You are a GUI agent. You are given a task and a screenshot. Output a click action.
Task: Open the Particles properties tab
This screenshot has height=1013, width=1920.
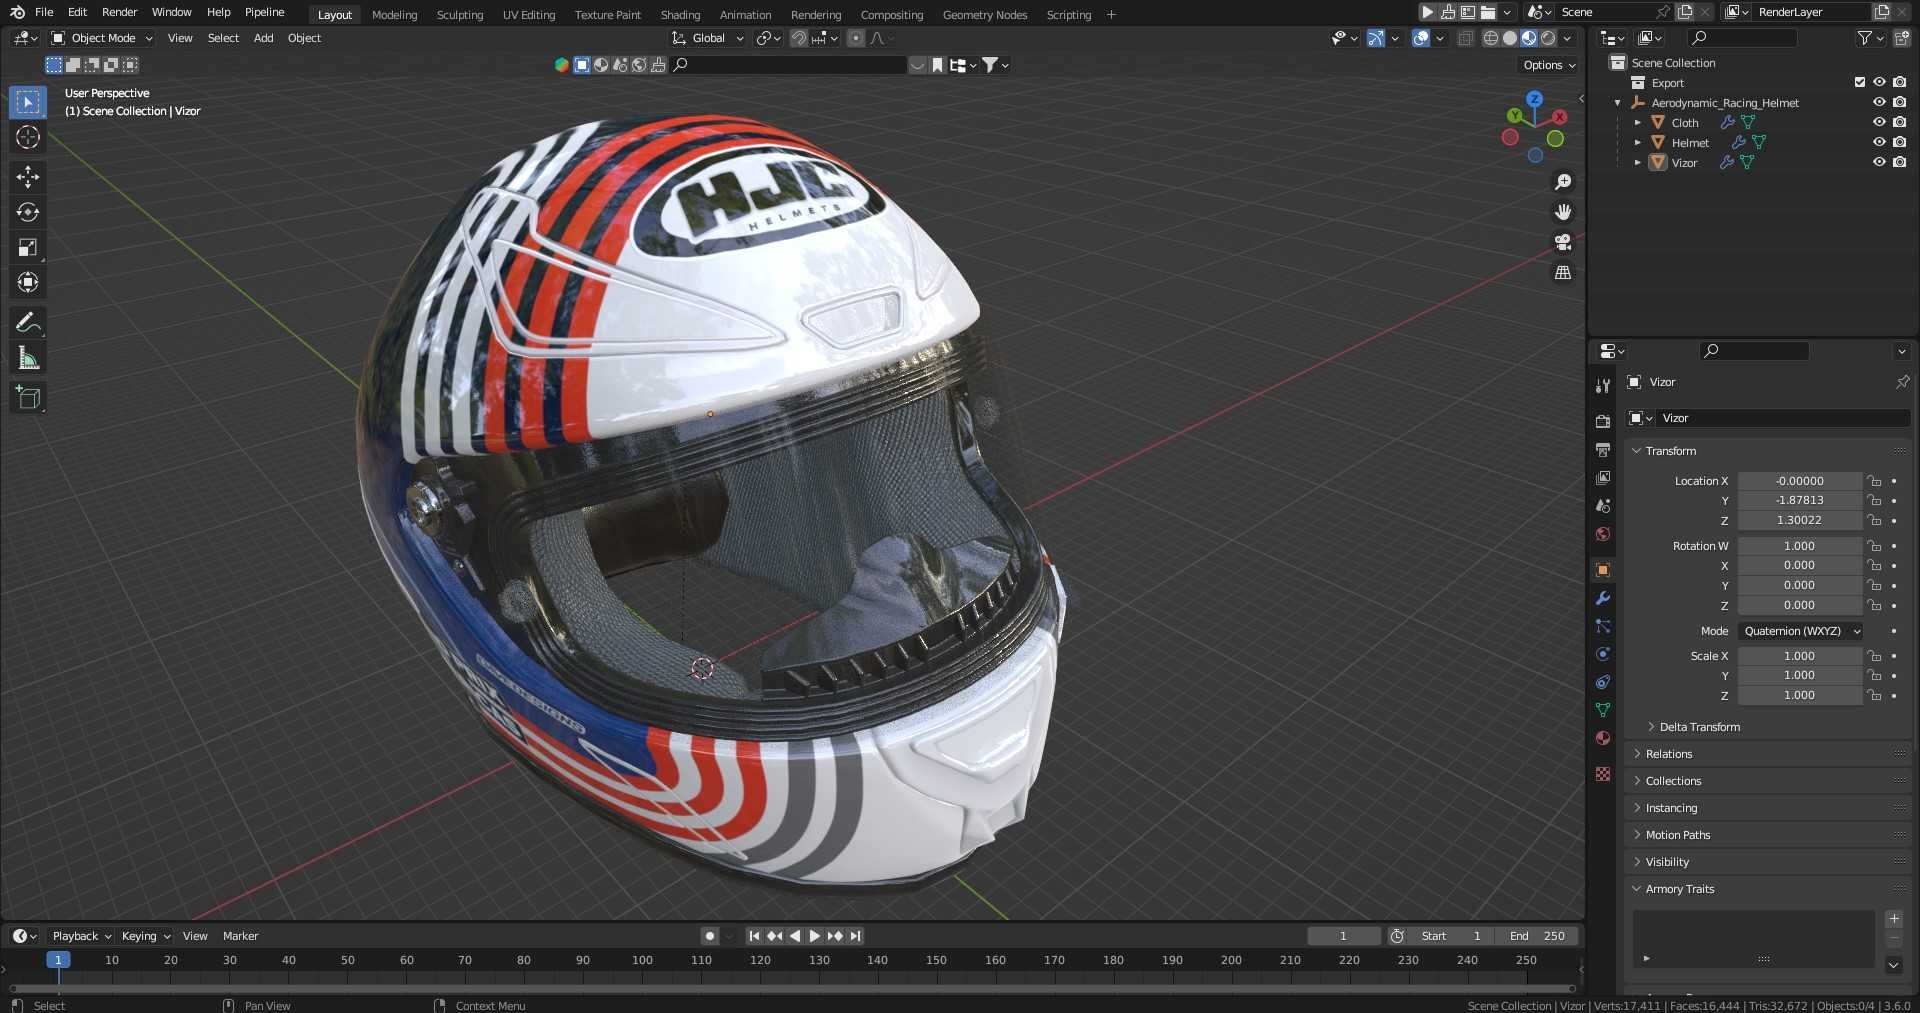(1603, 626)
